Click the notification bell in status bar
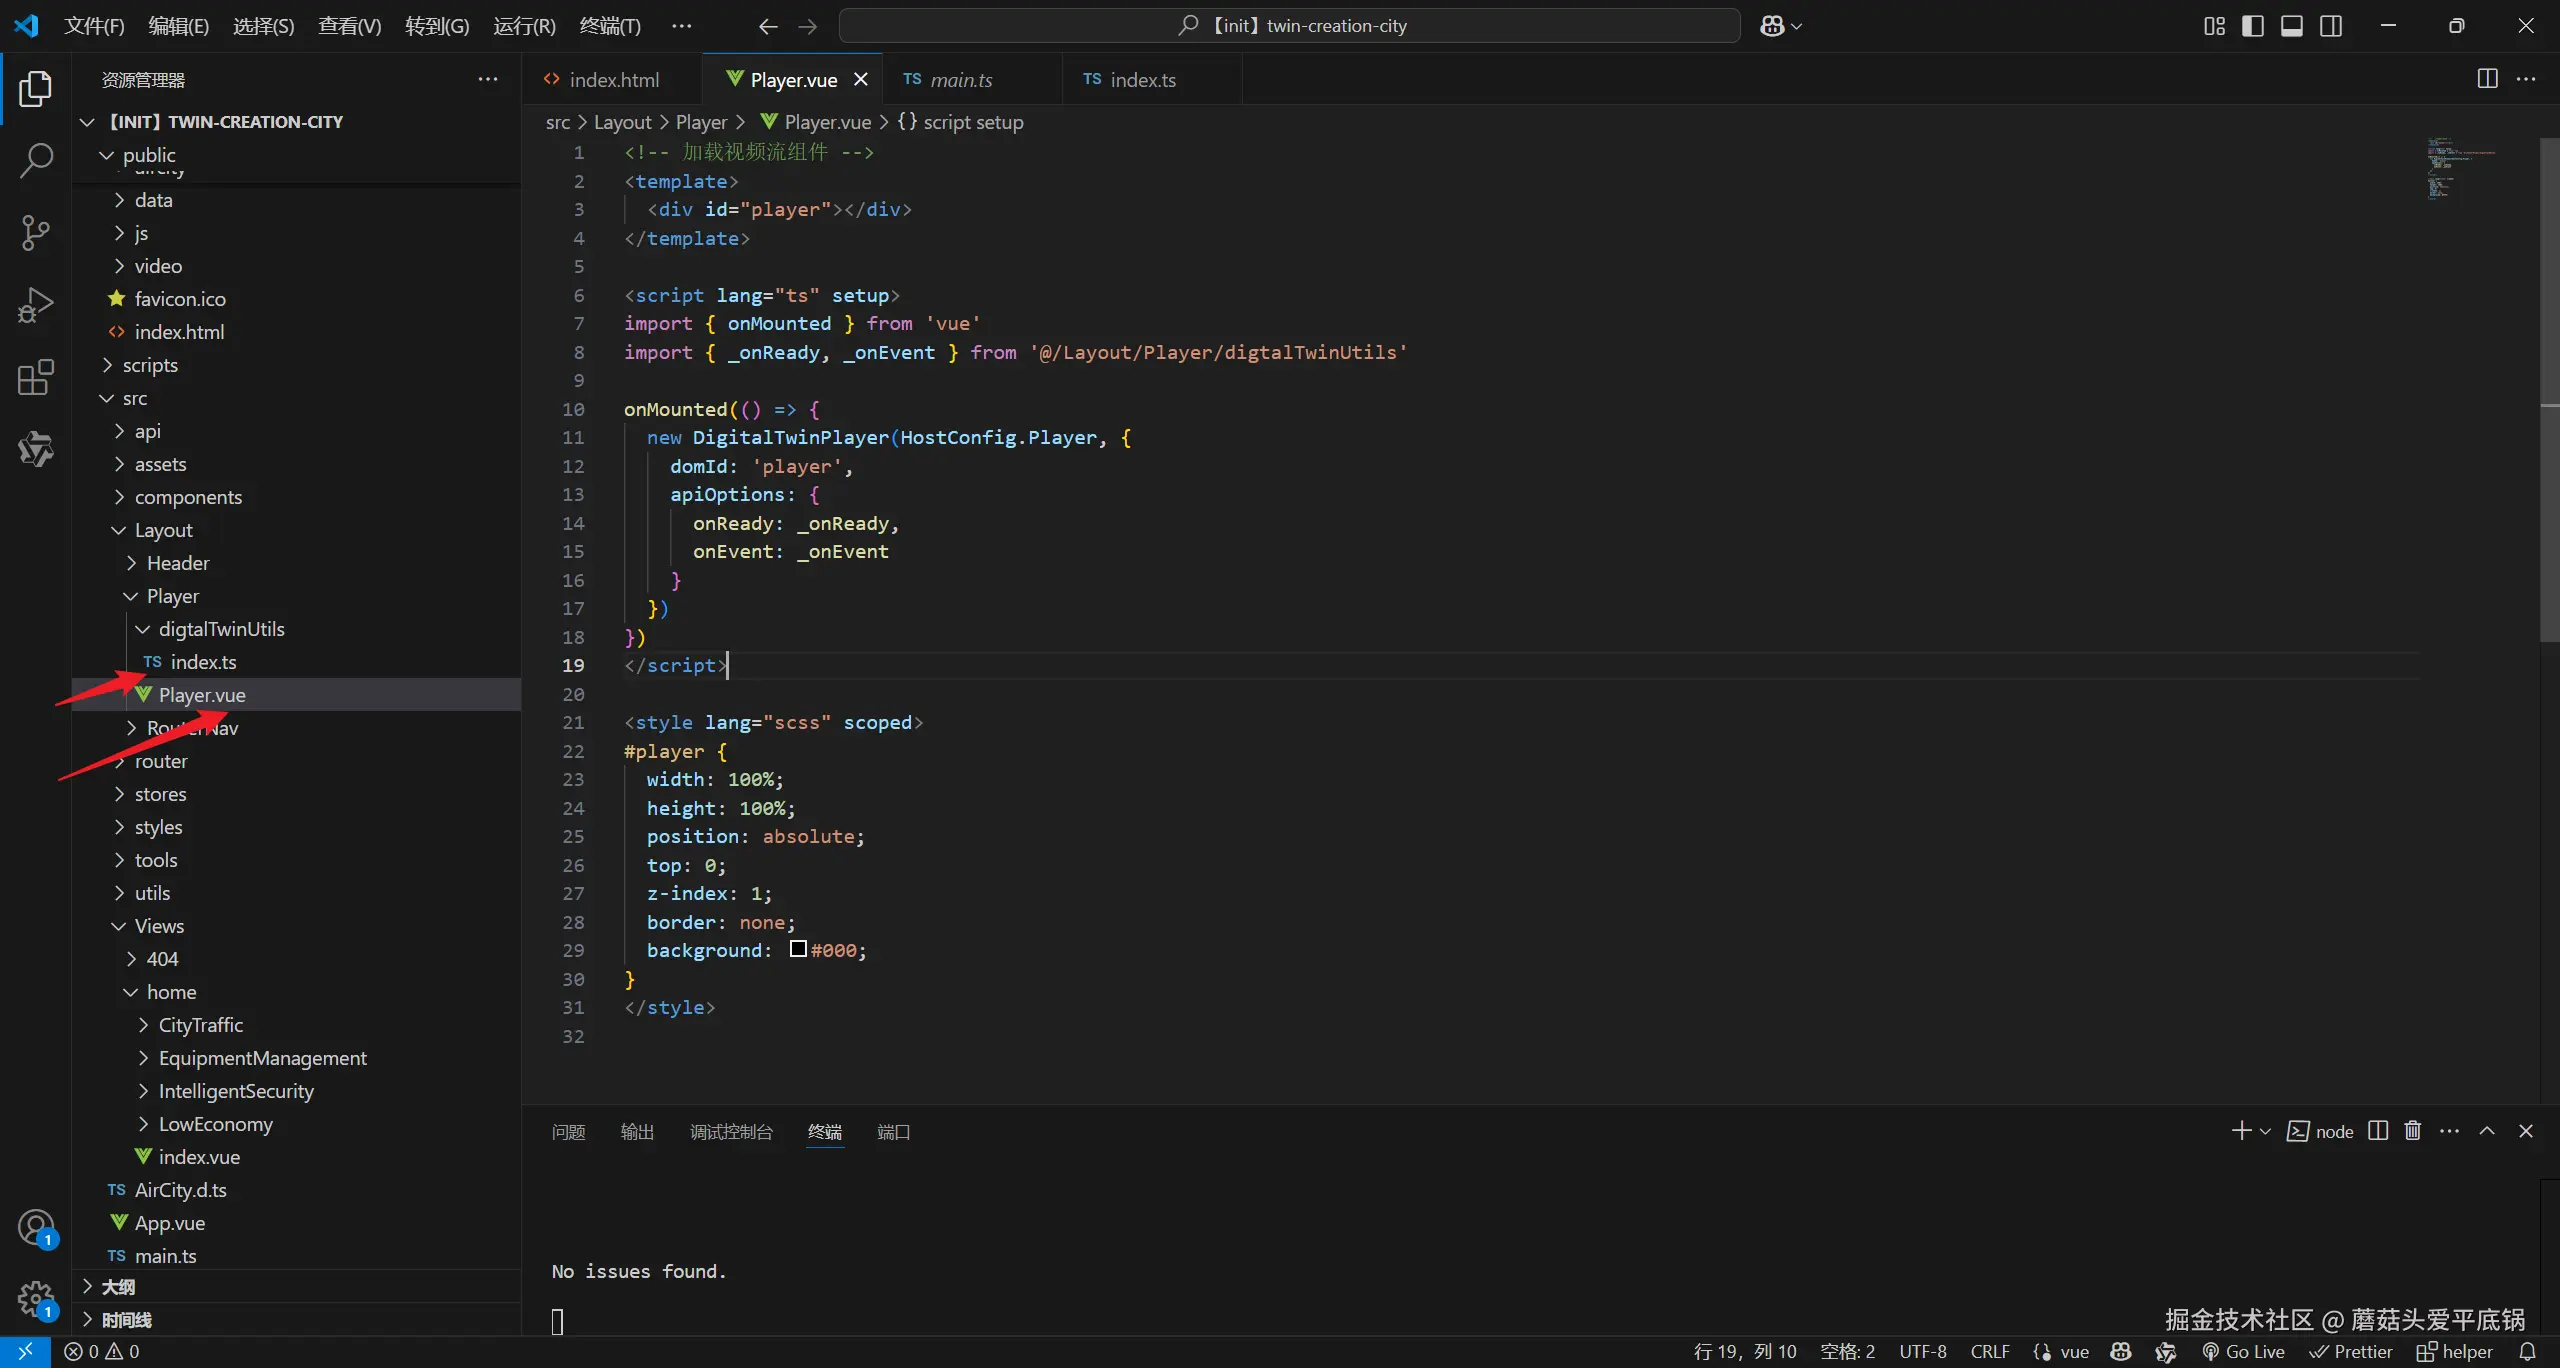Screen dimensions: 2560x1368 (2527, 1351)
